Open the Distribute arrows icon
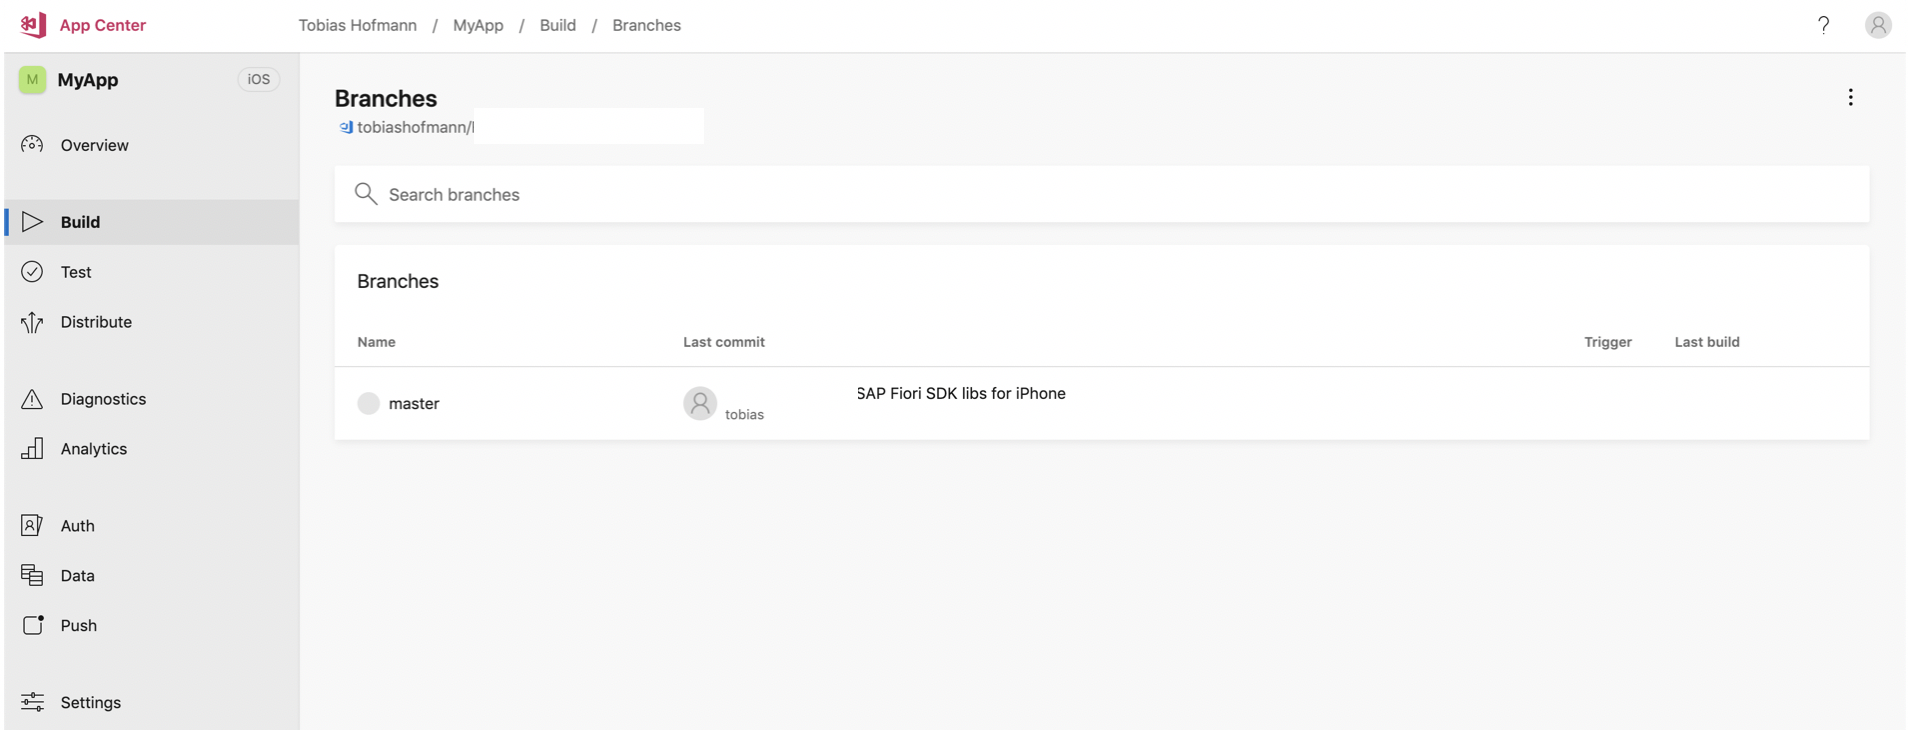The height and width of the screenshot is (730, 1908). (32, 322)
